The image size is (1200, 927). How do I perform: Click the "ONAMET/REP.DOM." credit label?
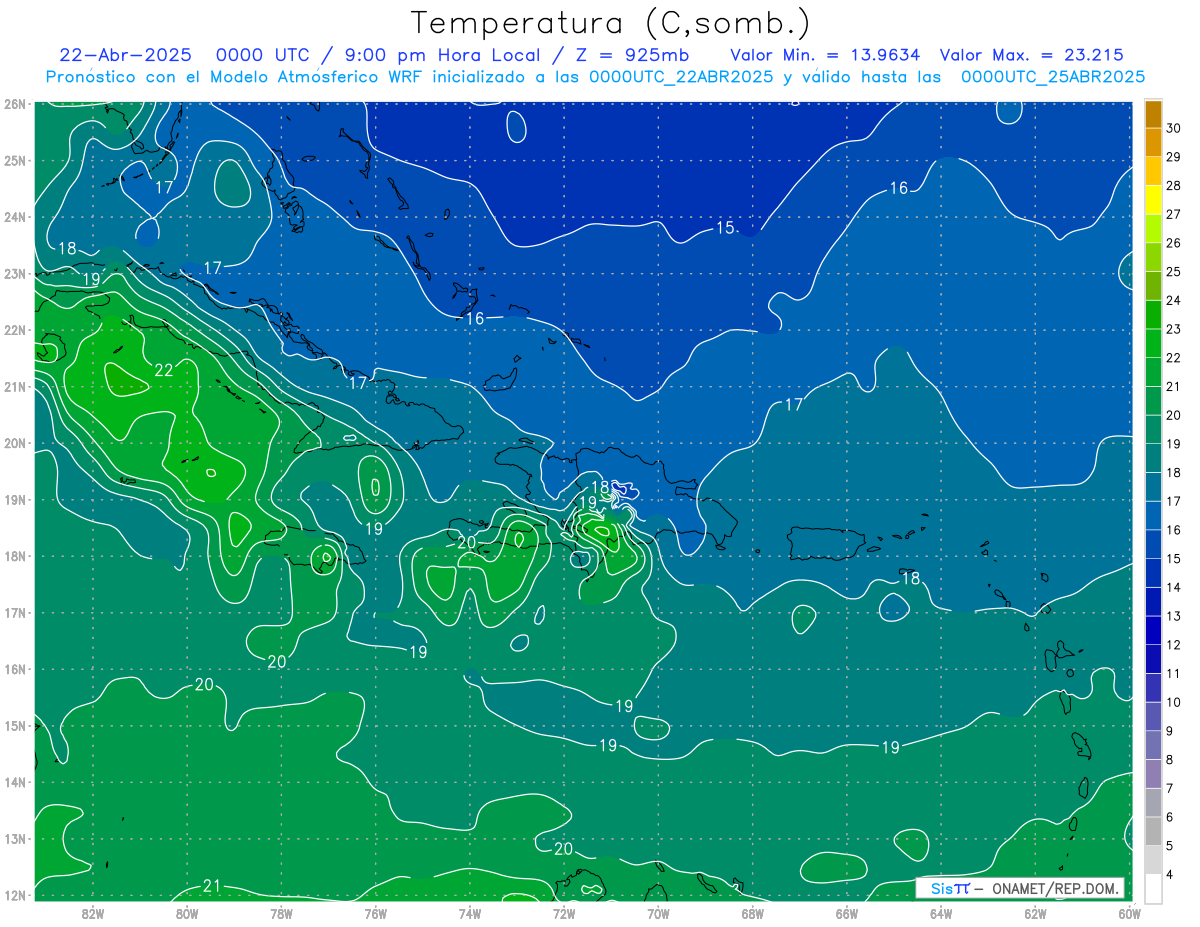[x=1055, y=888]
